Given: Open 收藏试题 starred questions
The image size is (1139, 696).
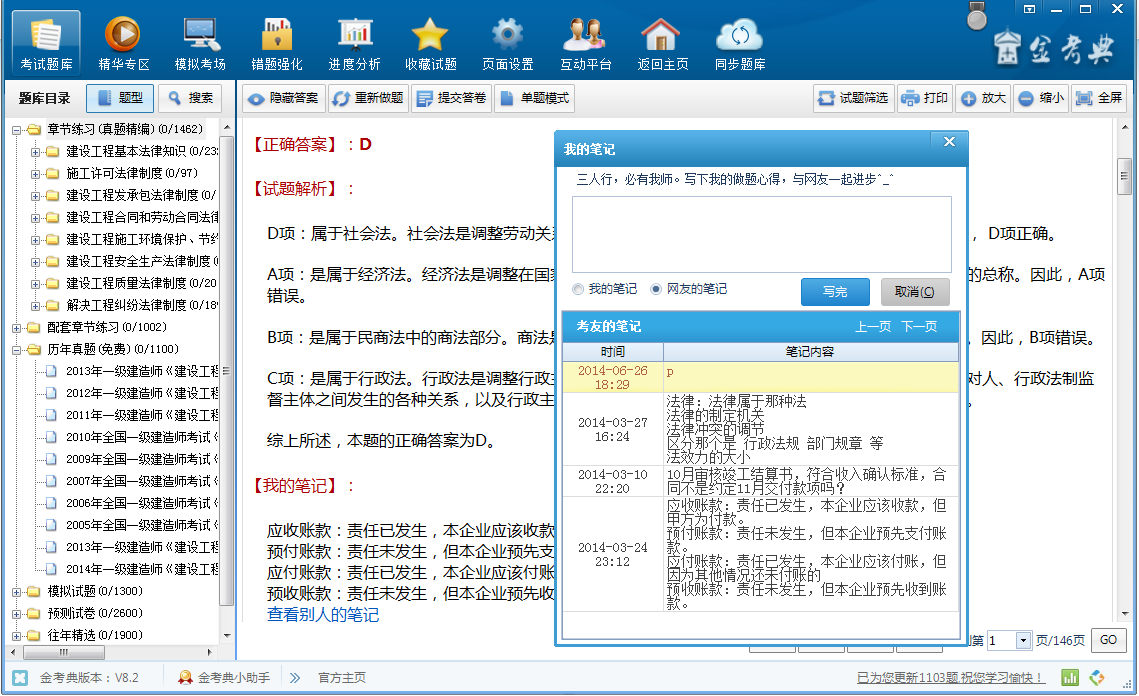Looking at the screenshot, I should point(431,43).
